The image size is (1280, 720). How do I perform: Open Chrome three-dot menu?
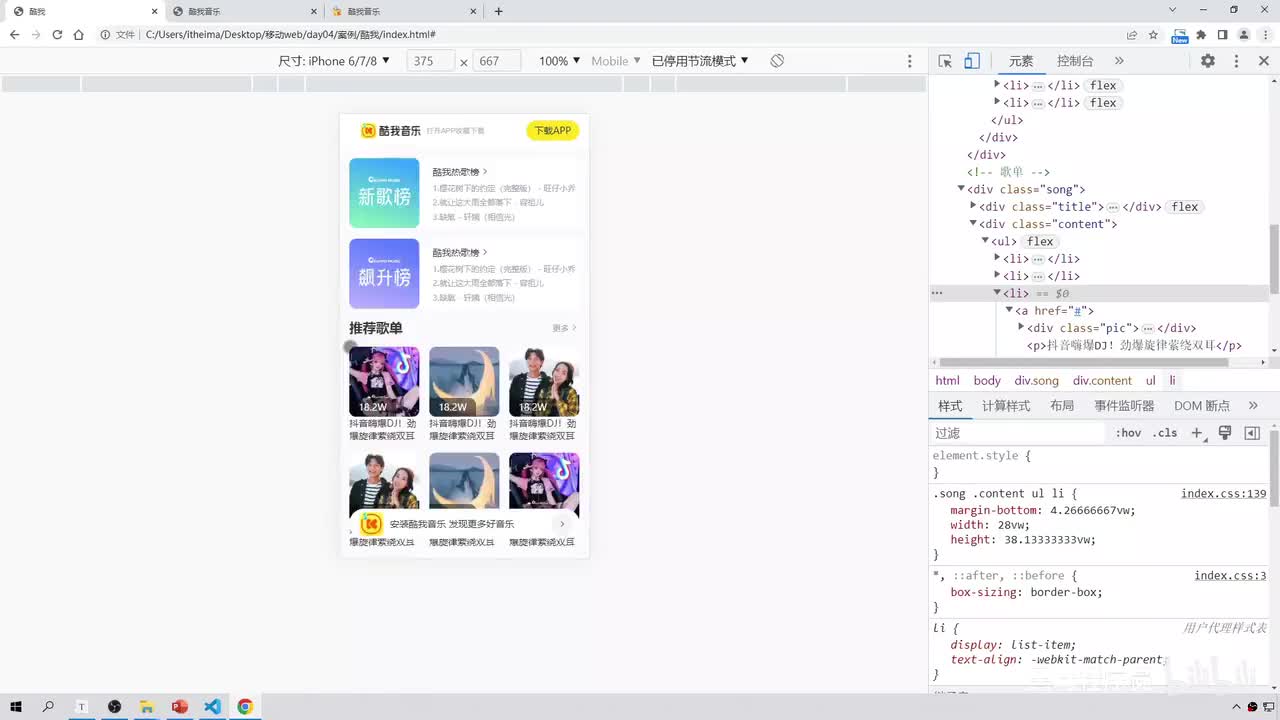pos(1264,35)
